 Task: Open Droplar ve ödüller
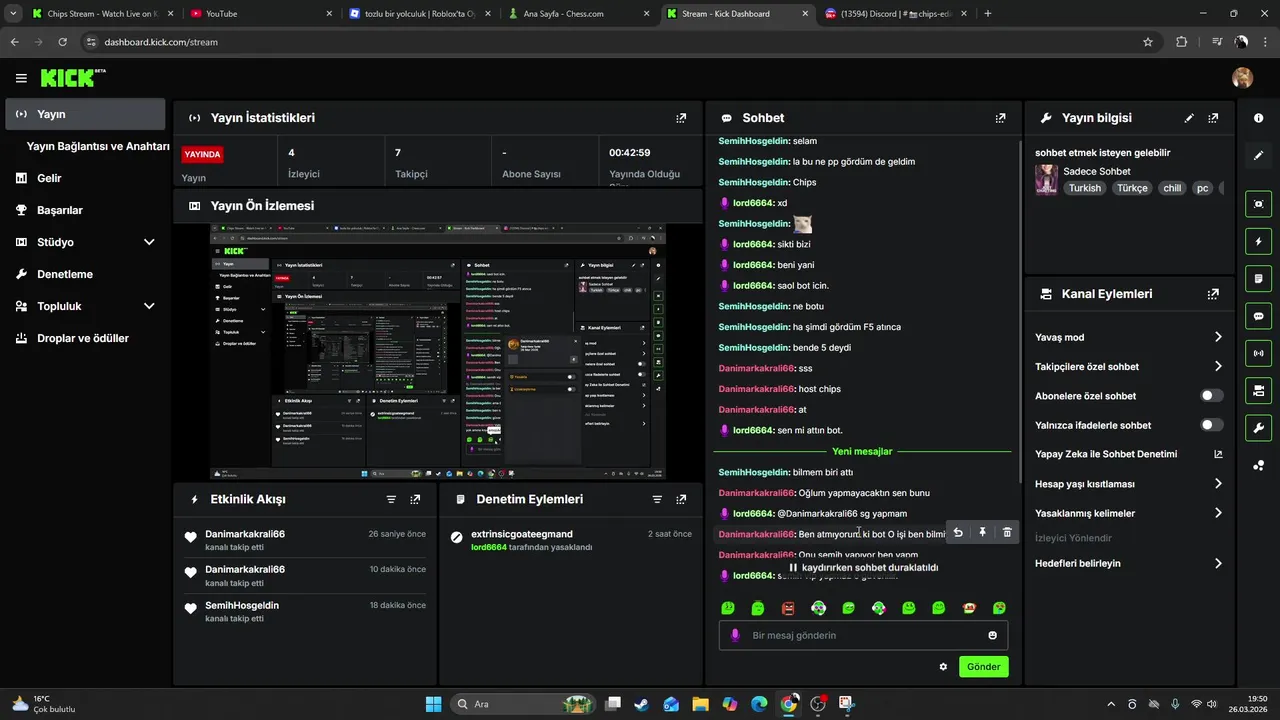[x=85, y=338]
